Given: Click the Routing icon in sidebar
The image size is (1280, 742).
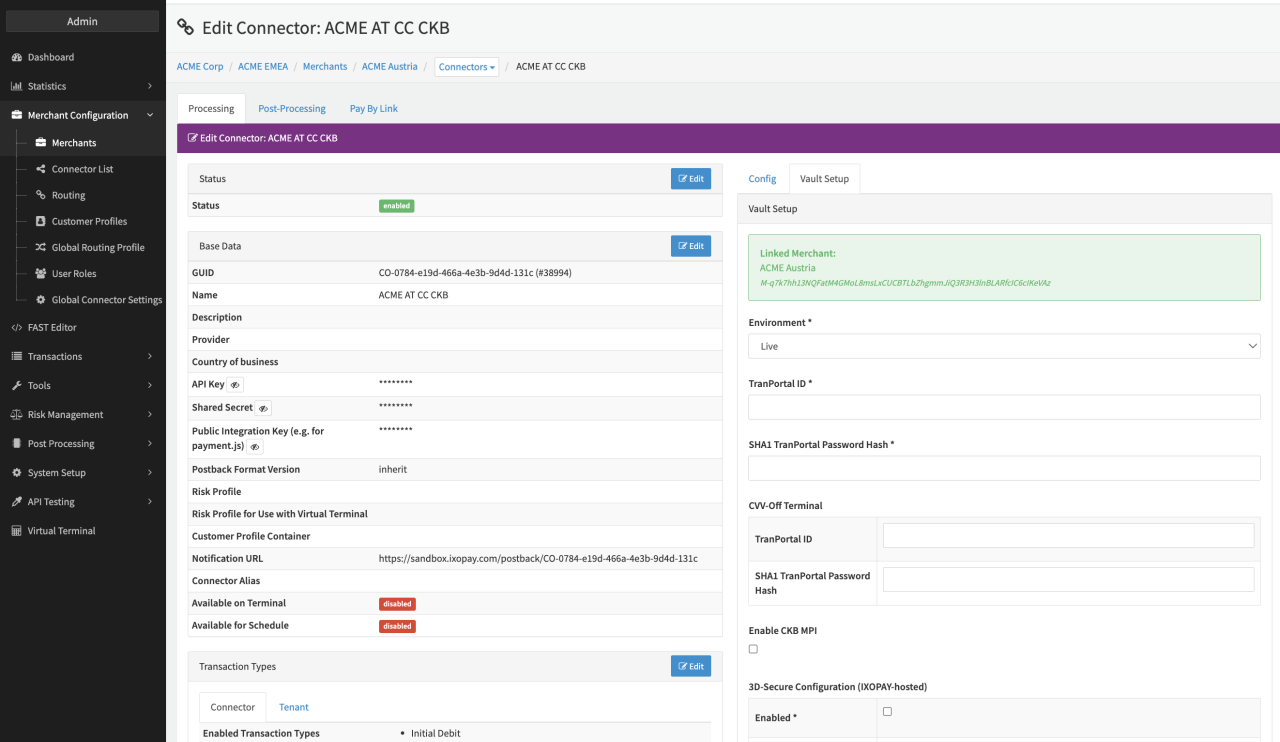Looking at the screenshot, I should 41,195.
